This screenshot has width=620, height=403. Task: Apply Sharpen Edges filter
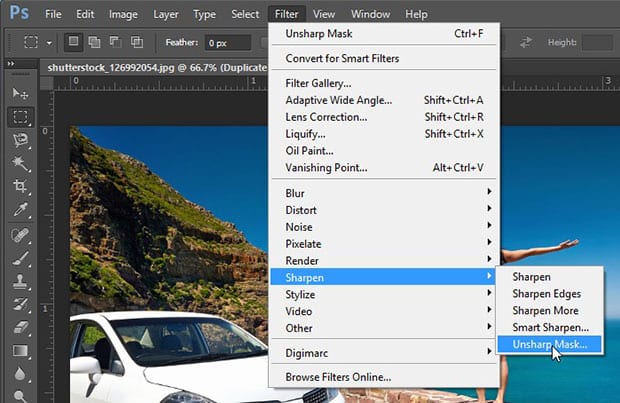pos(550,293)
